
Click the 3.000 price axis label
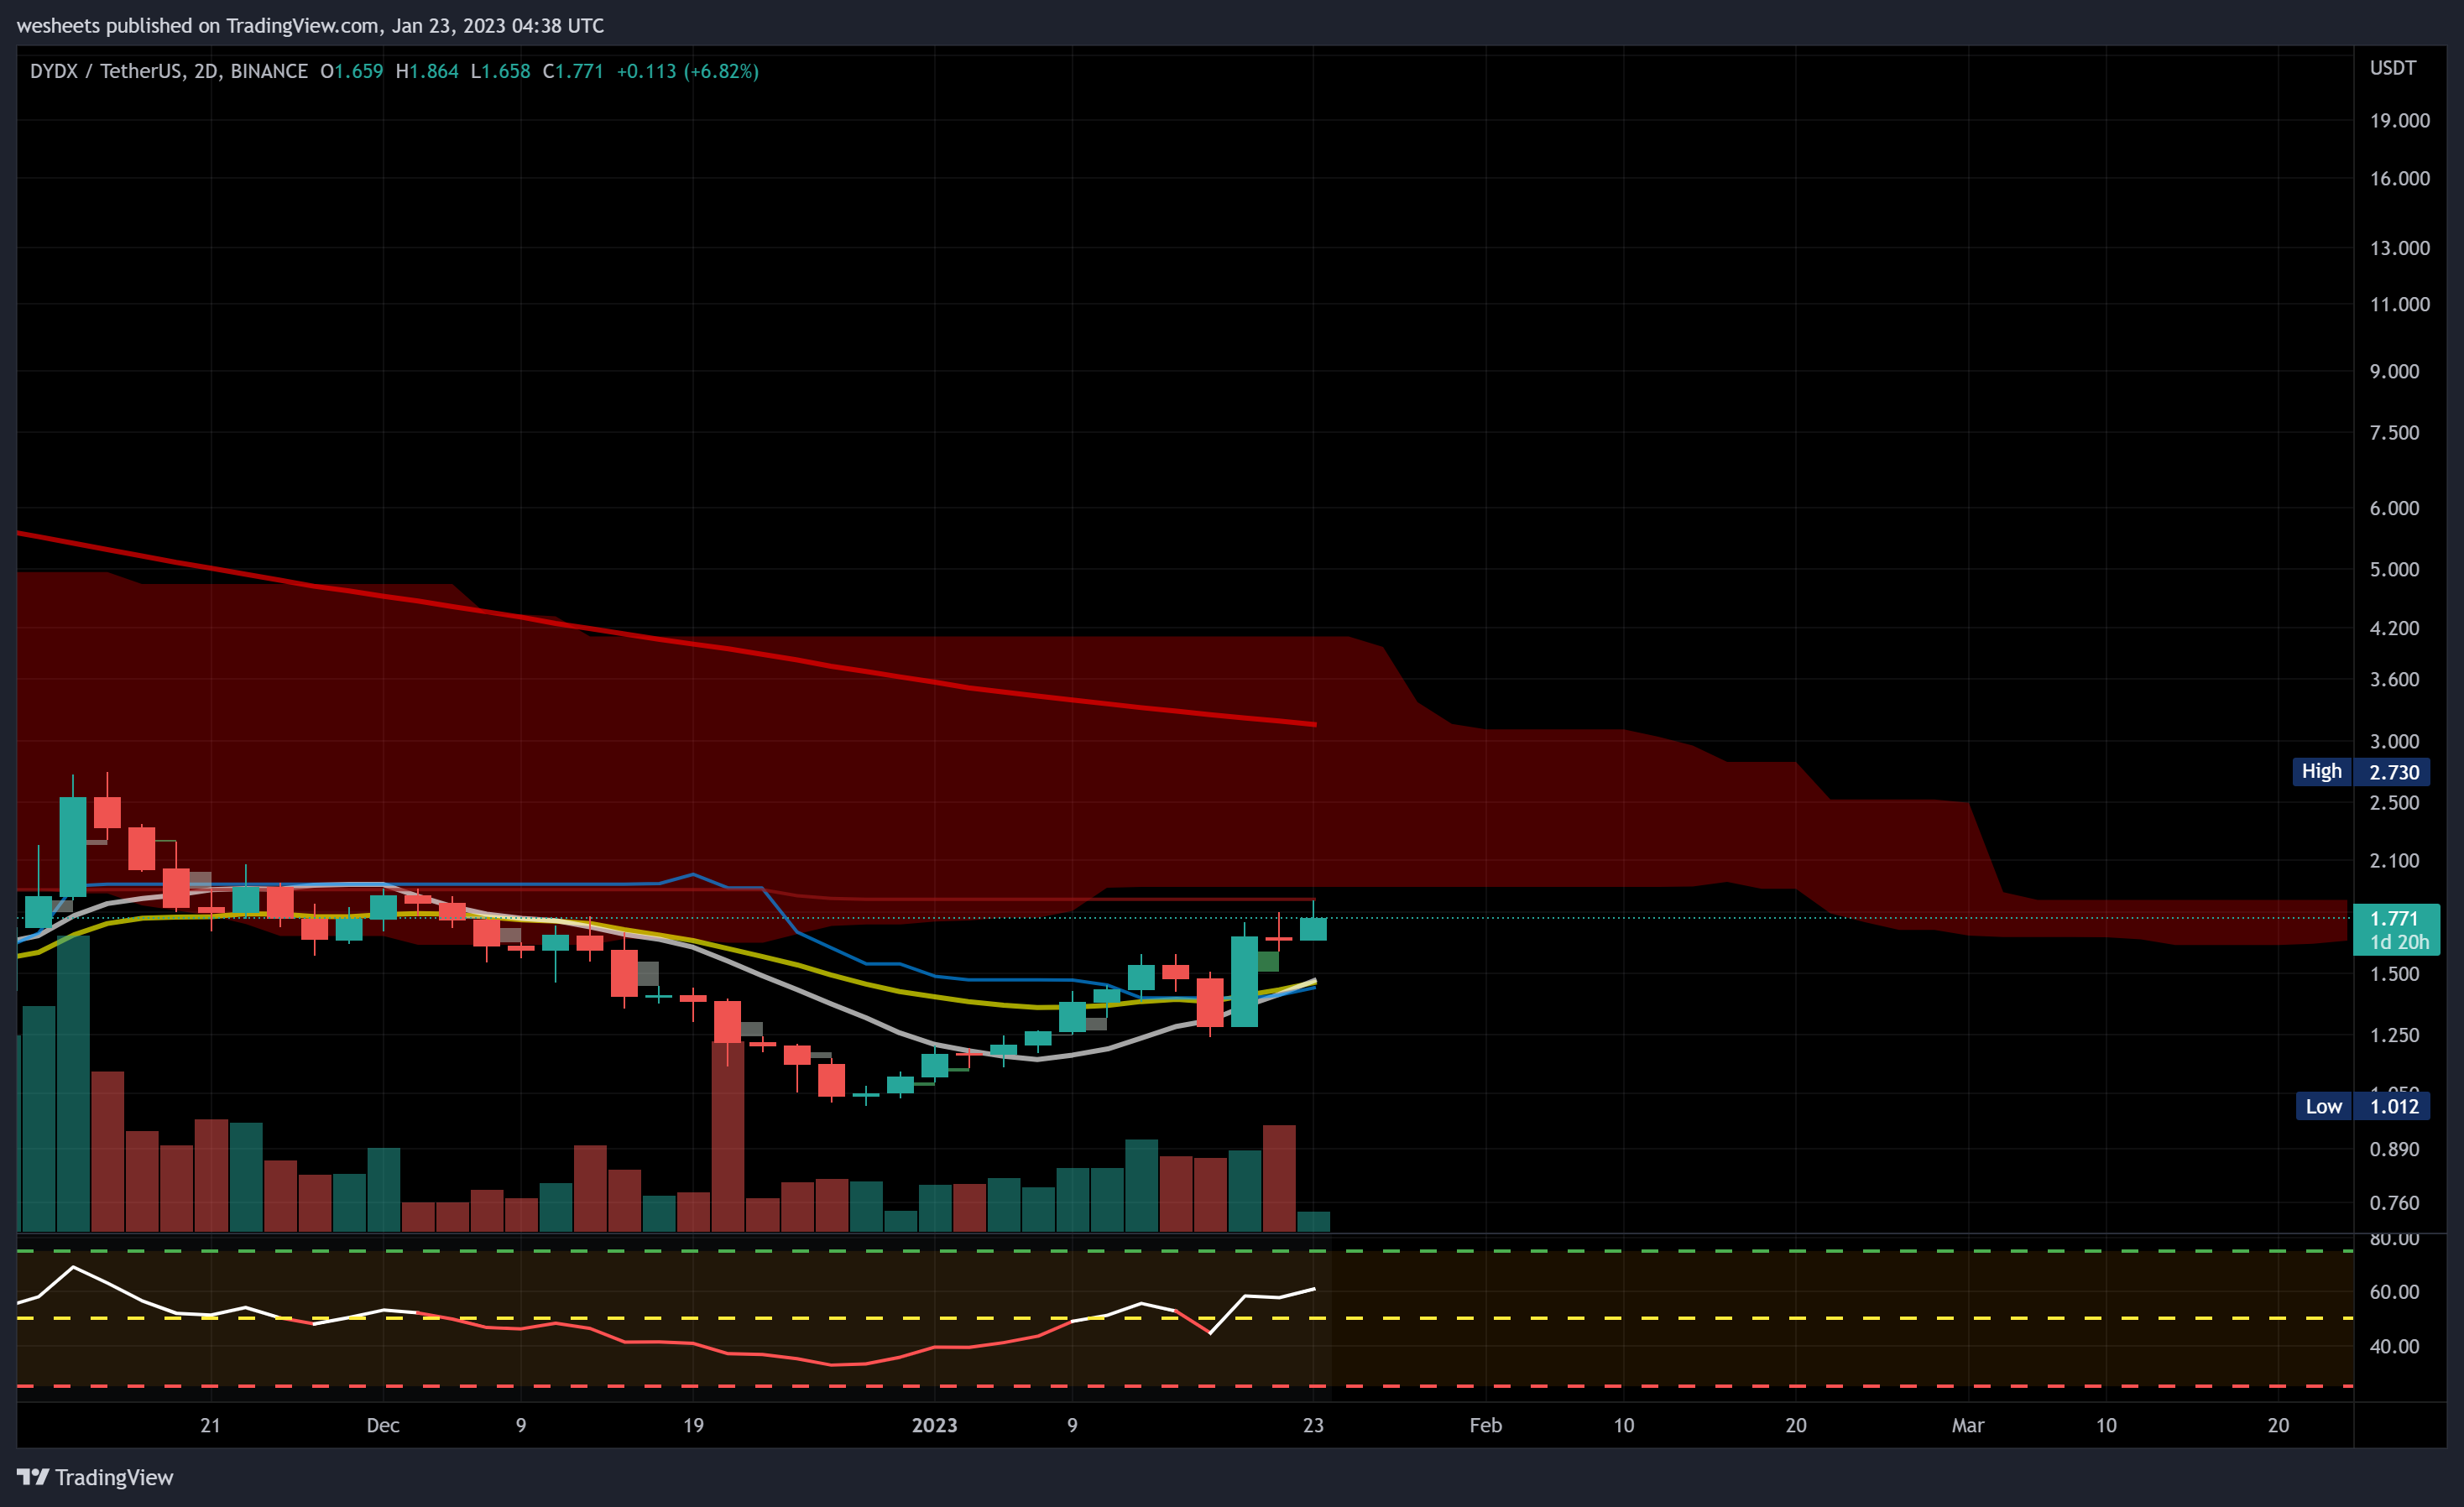pyautogui.click(x=2395, y=741)
